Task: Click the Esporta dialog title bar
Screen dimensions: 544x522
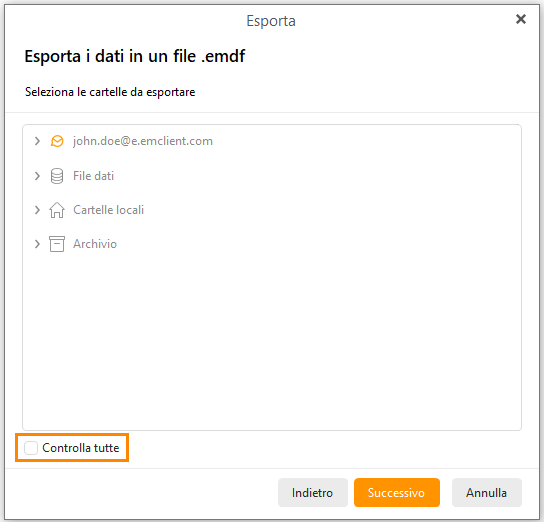Action: point(271,21)
